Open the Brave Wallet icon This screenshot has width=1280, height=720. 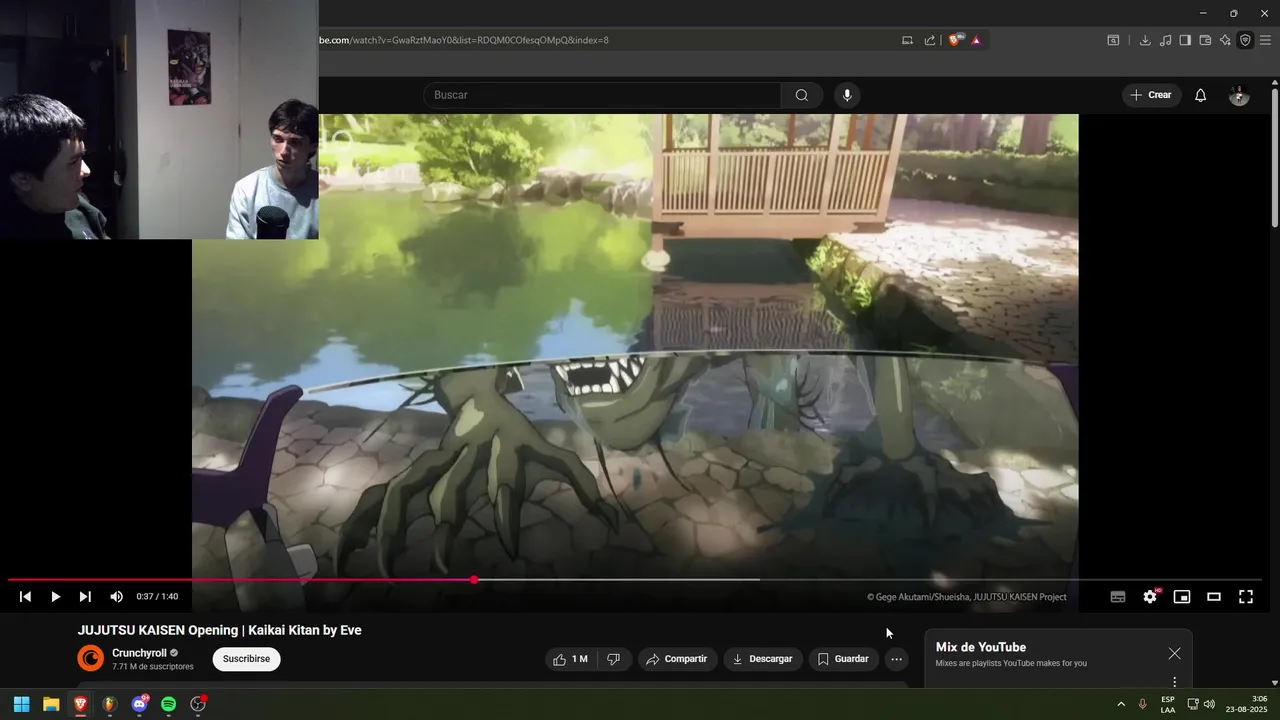[1205, 40]
